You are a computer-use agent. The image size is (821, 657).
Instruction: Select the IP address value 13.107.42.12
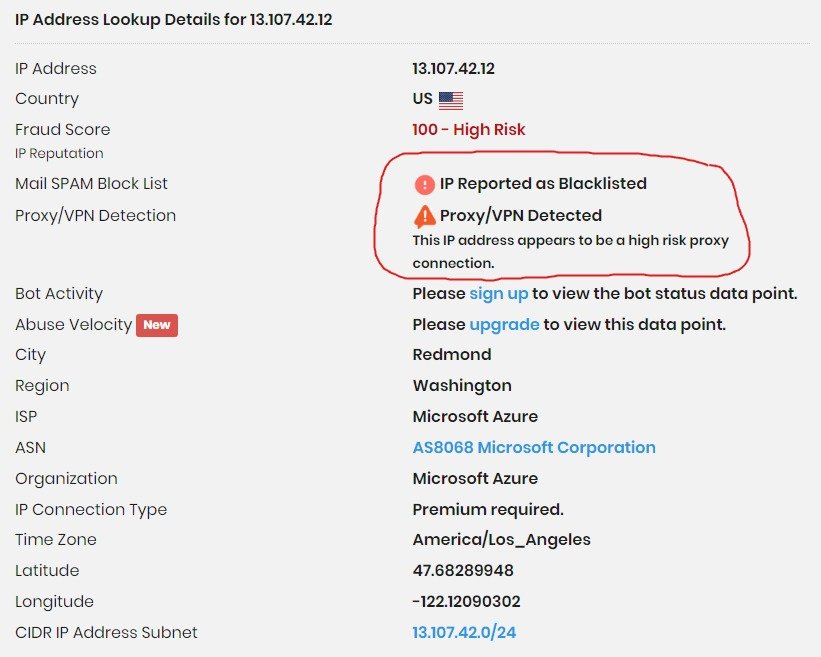[x=453, y=69]
